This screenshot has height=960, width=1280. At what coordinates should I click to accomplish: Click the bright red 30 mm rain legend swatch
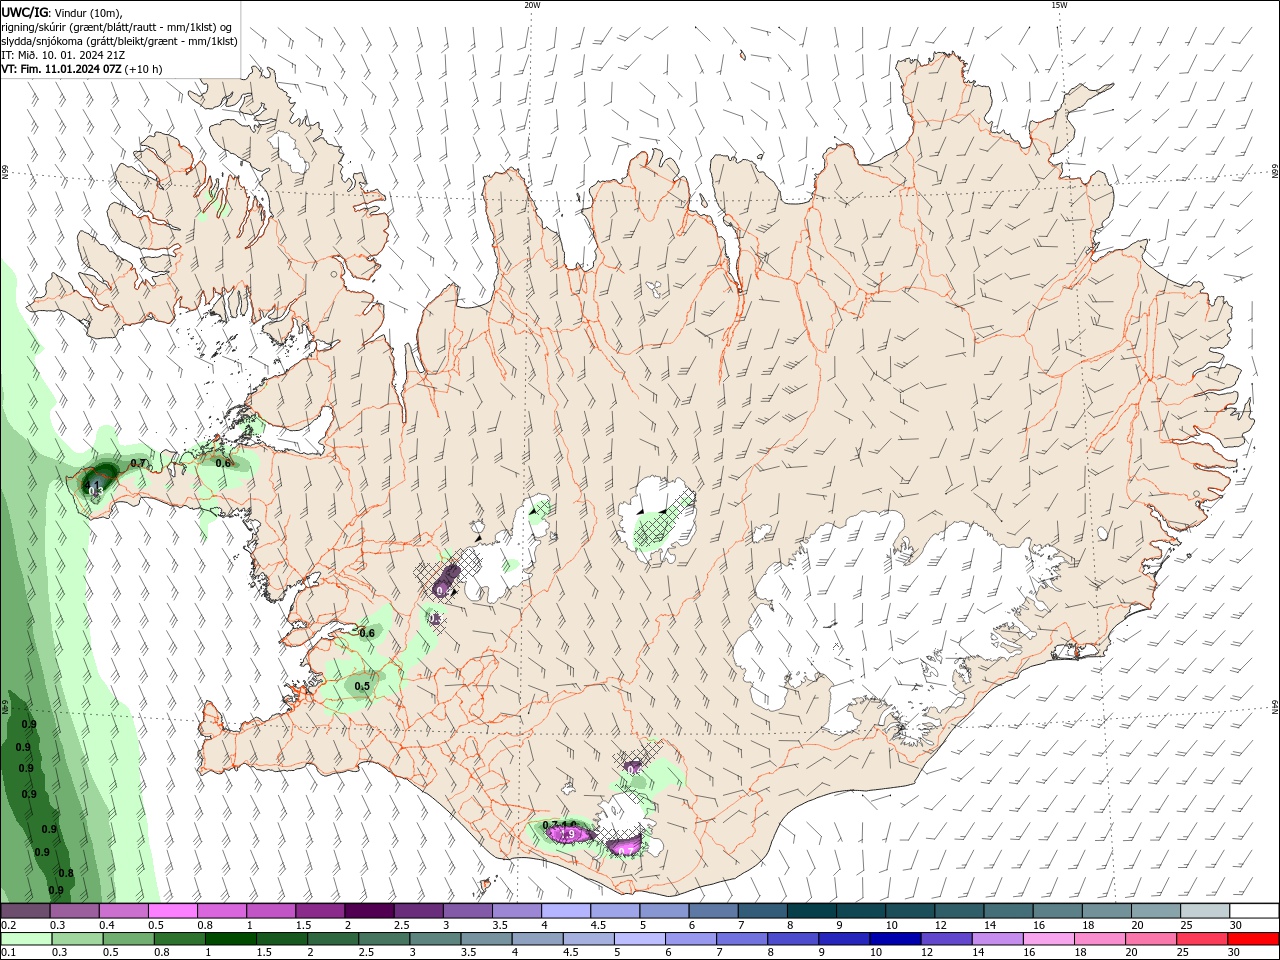pyautogui.click(x=1253, y=939)
